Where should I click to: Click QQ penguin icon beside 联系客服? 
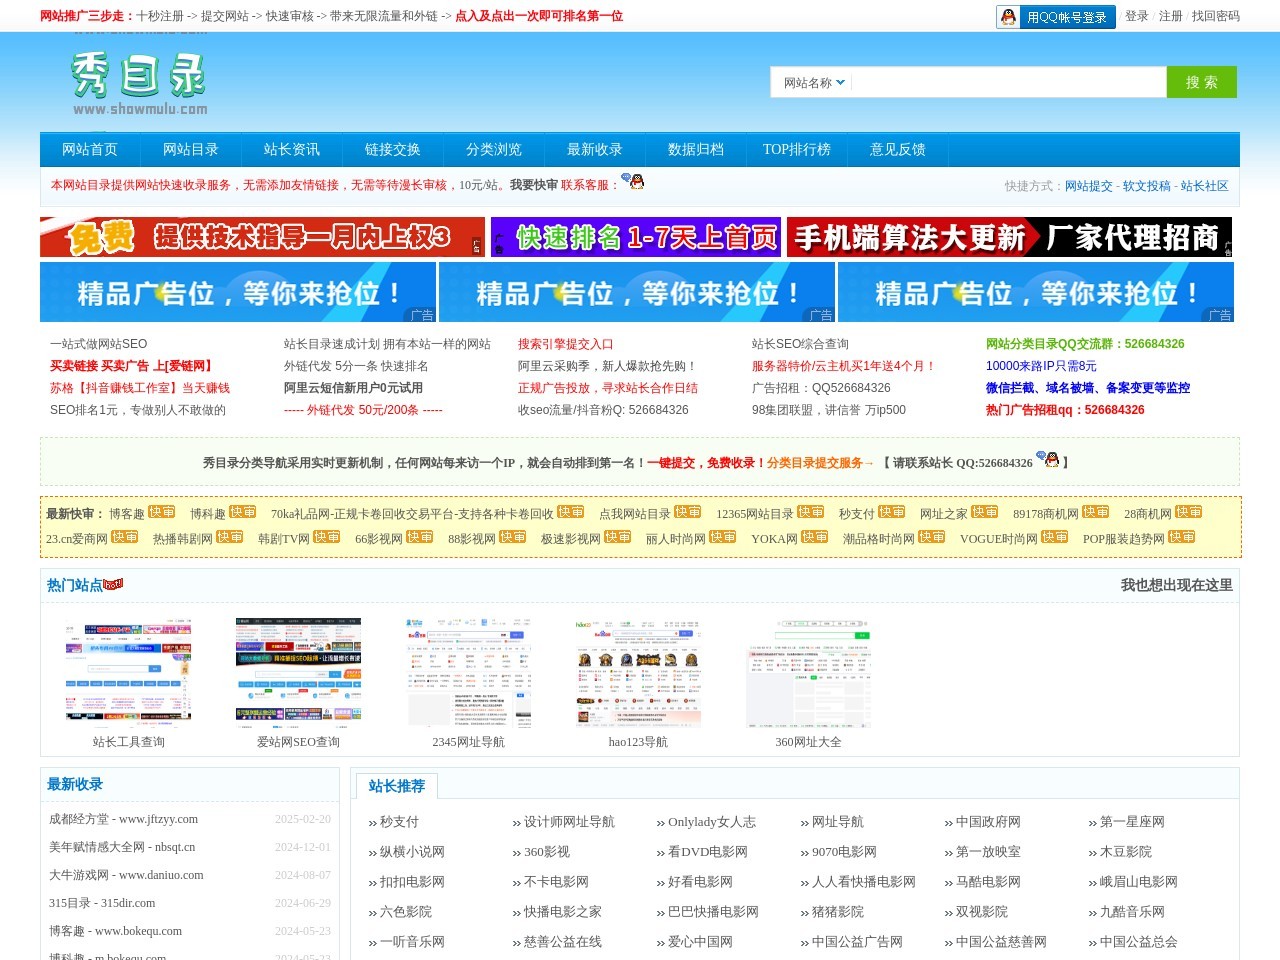click(x=632, y=182)
